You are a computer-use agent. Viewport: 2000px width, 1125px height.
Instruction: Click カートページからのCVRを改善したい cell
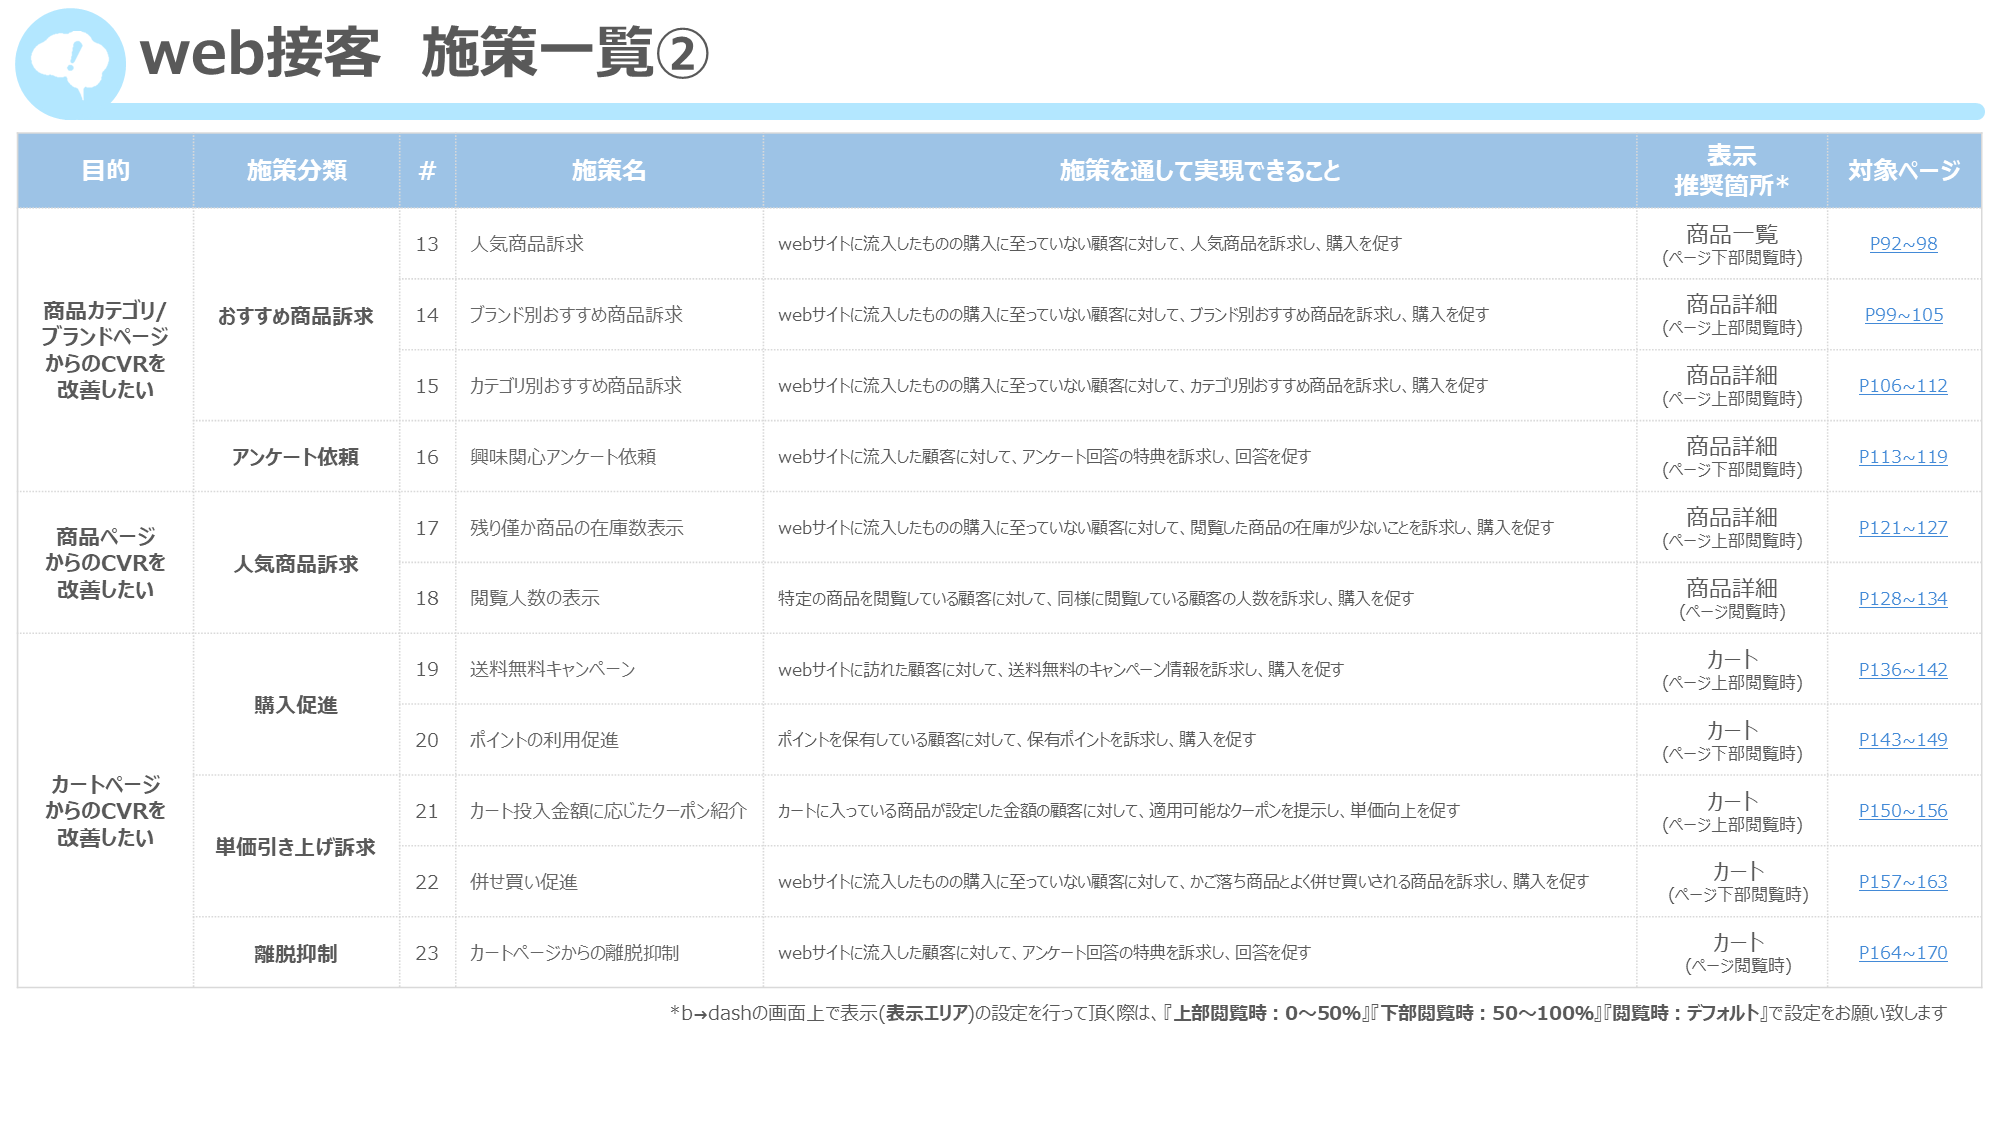(105, 811)
